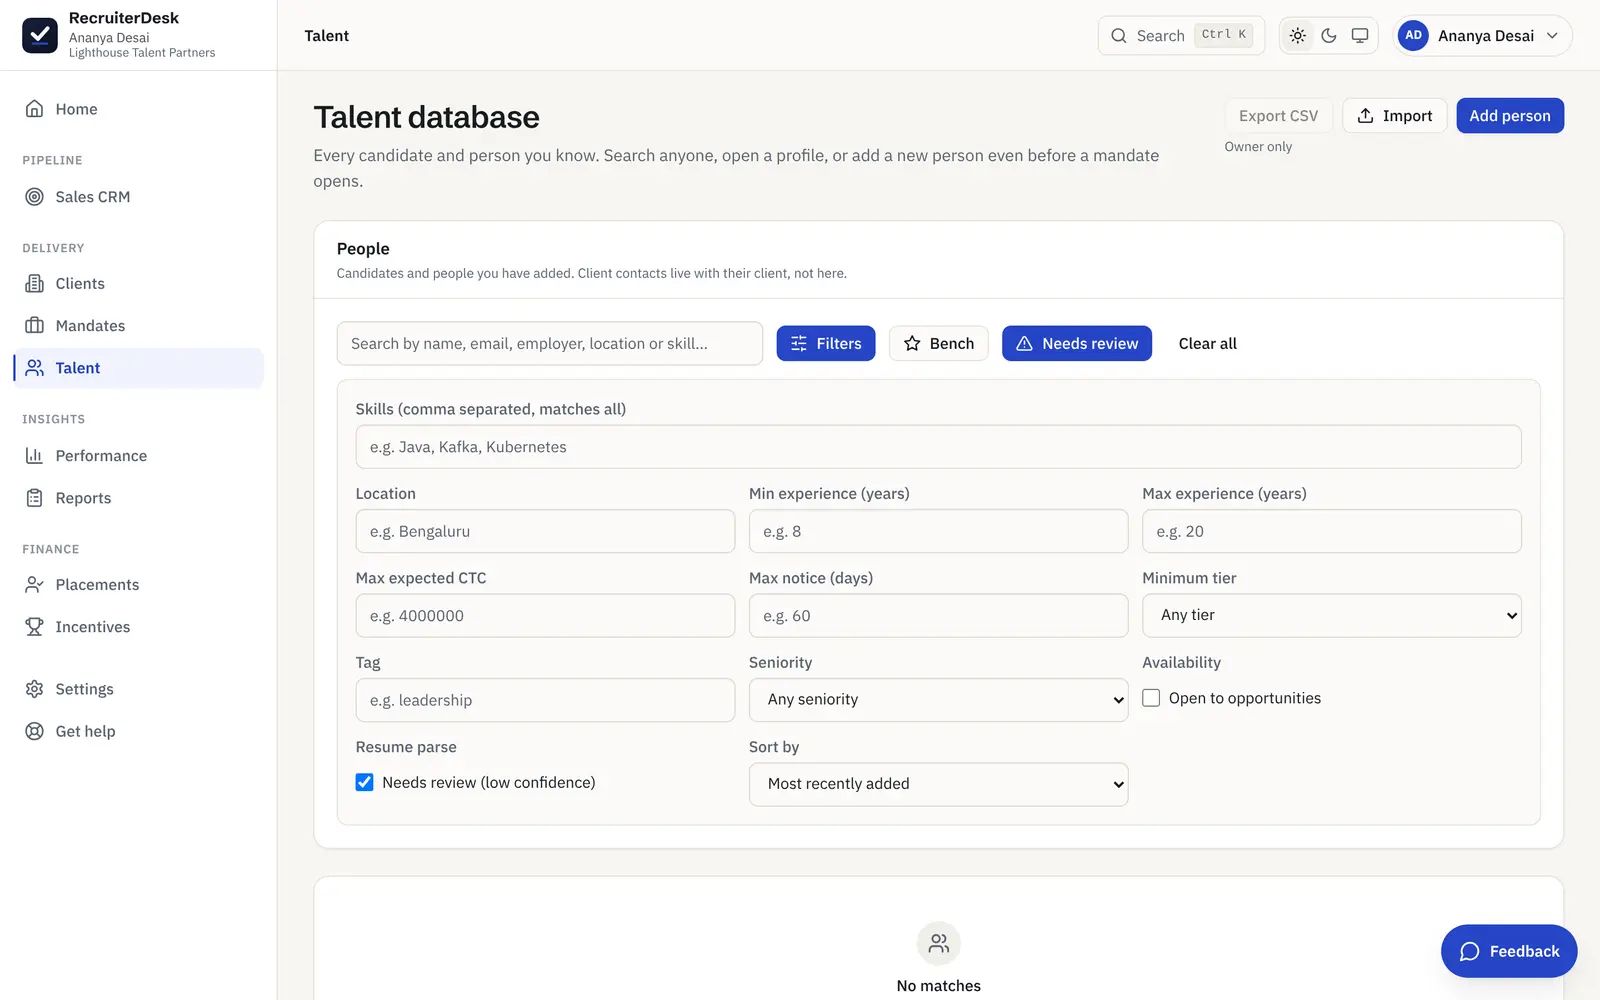Switch to light theme sun icon
1600x1000 pixels.
point(1298,36)
